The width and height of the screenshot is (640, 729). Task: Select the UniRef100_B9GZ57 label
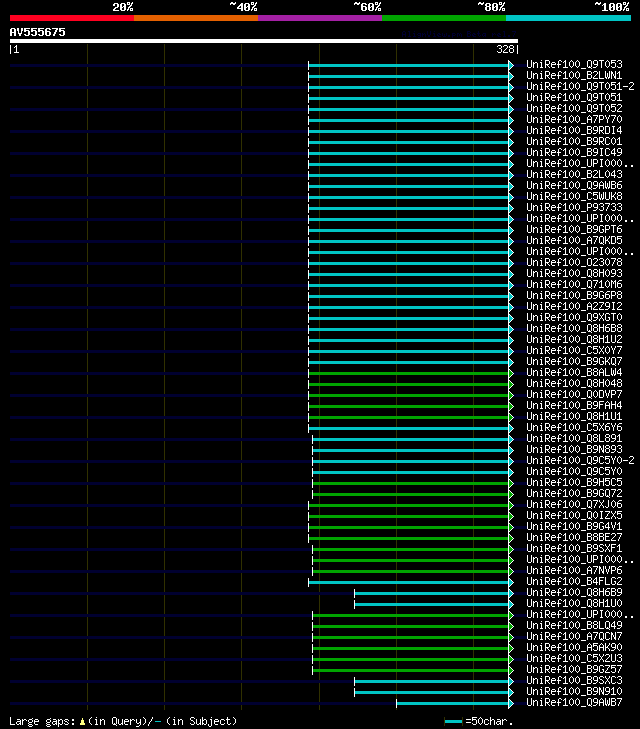click(x=574, y=669)
